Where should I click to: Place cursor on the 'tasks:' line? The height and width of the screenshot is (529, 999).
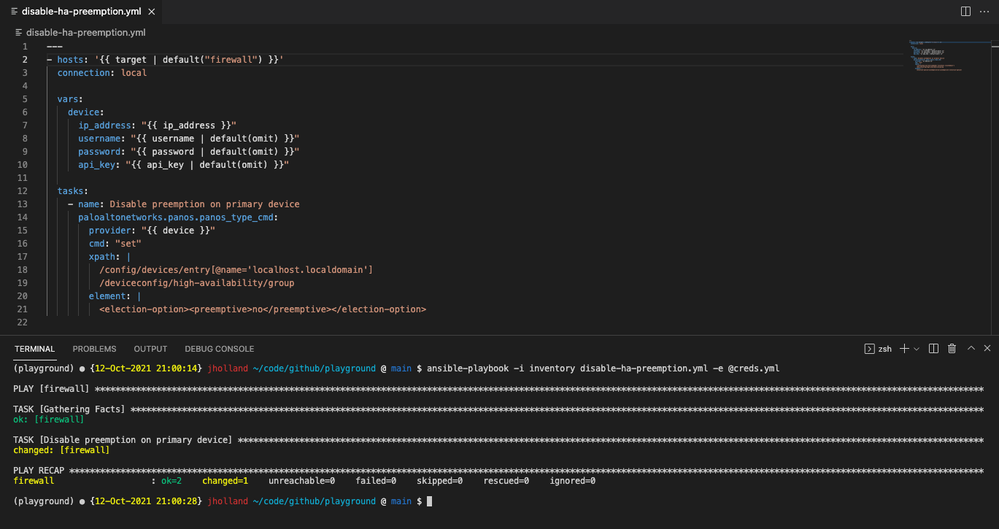pos(73,190)
